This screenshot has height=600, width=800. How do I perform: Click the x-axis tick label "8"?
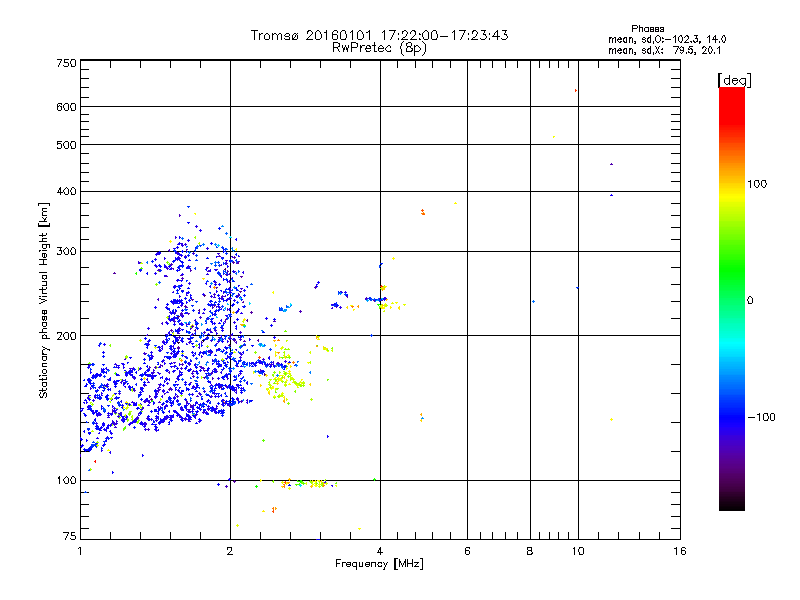point(530,551)
